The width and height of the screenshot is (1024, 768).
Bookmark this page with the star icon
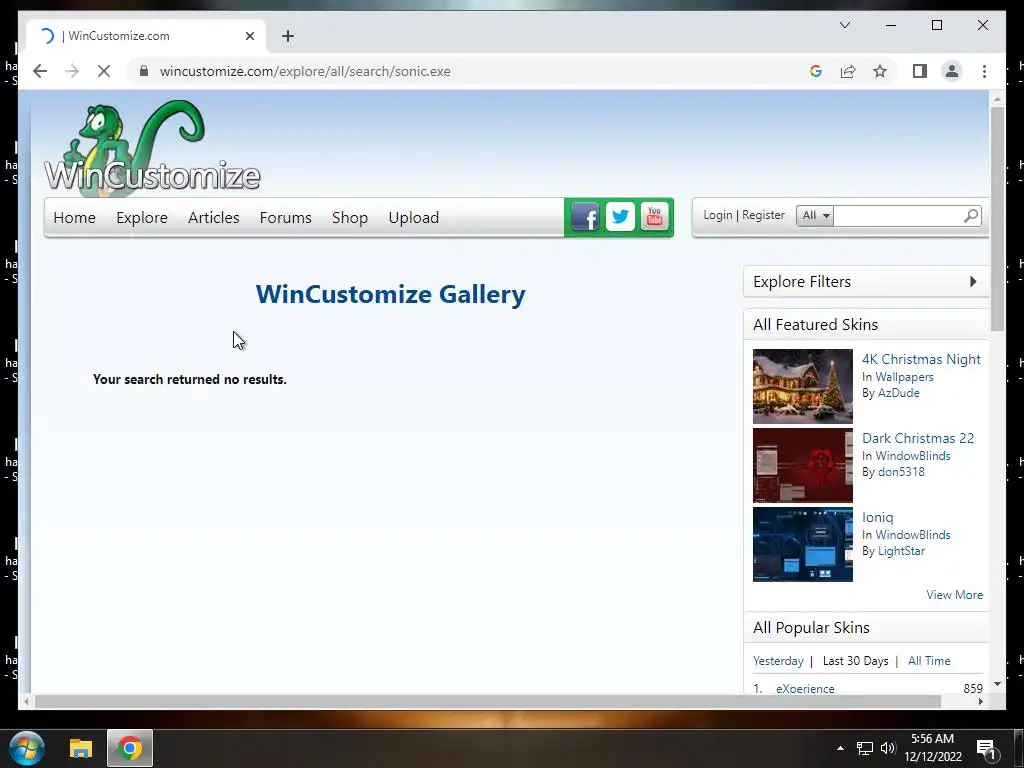[x=880, y=71]
